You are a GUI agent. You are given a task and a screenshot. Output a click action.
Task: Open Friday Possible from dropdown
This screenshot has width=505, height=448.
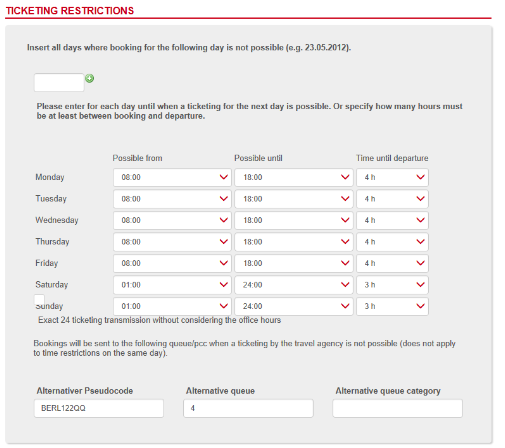(172, 263)
